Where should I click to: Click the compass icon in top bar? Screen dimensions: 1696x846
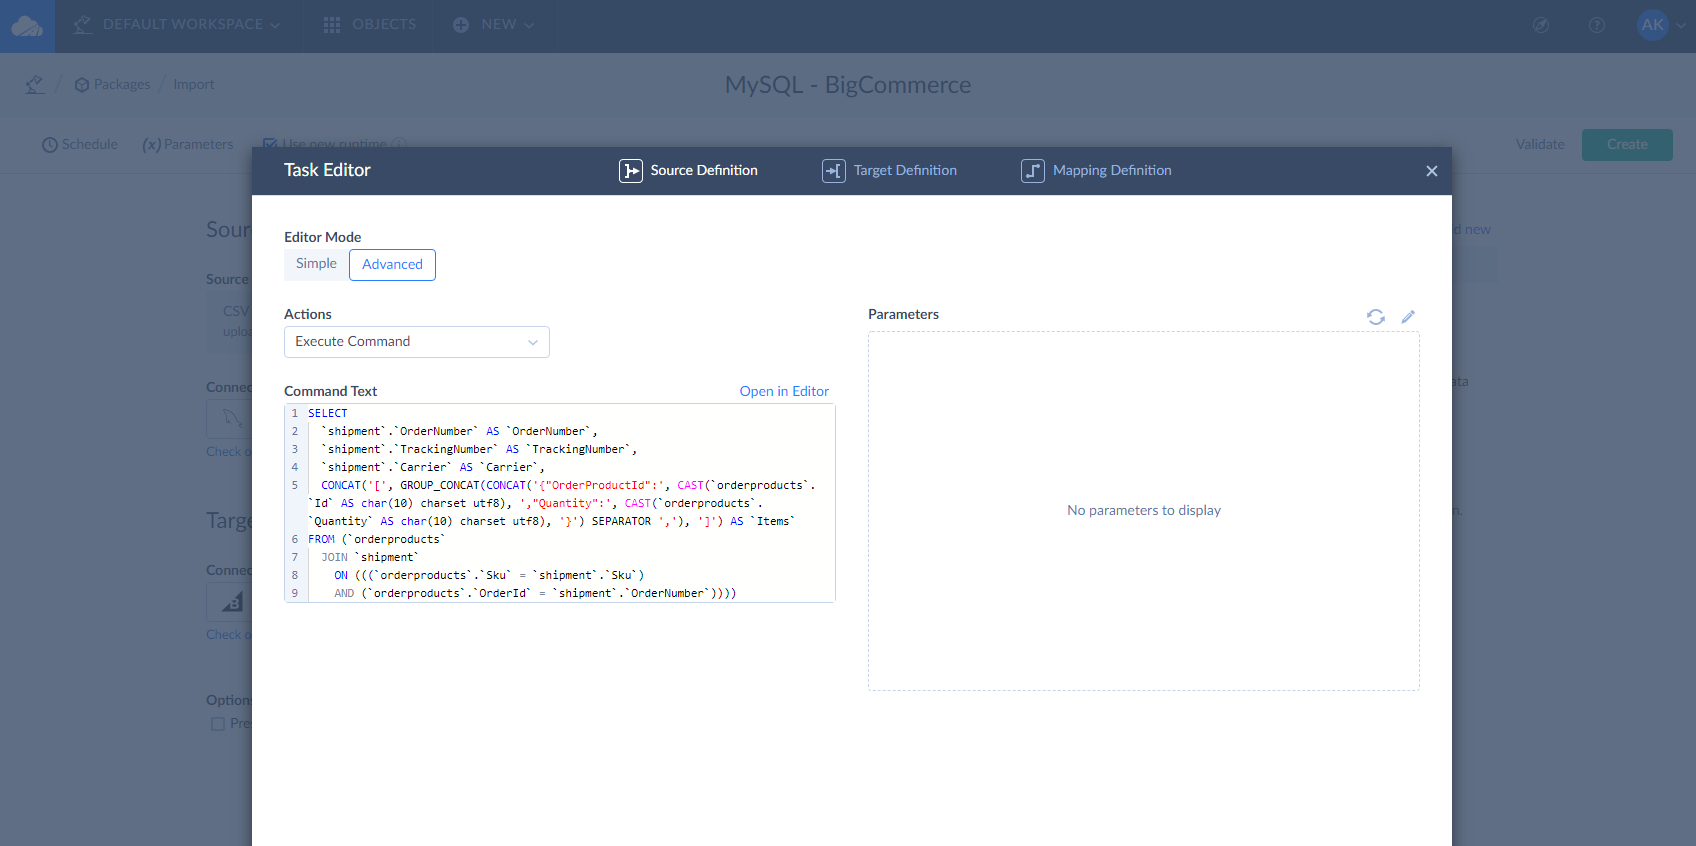coord(1541,25)
